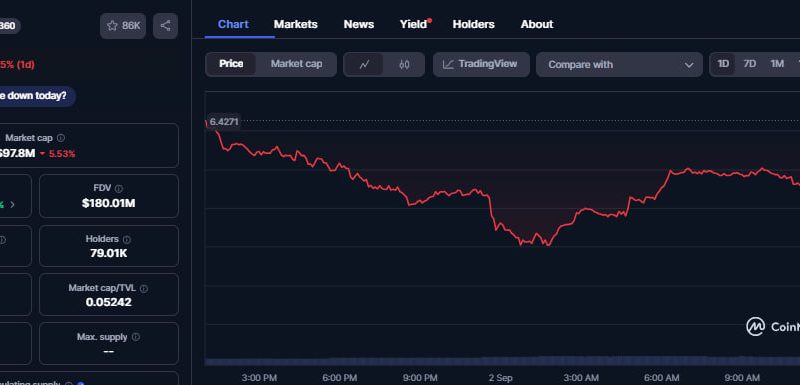Image resolution: width=800 pixels, height=385 pixels.
Task: Toggle chart to Market cap mode
Action: (x=296, y=64)
